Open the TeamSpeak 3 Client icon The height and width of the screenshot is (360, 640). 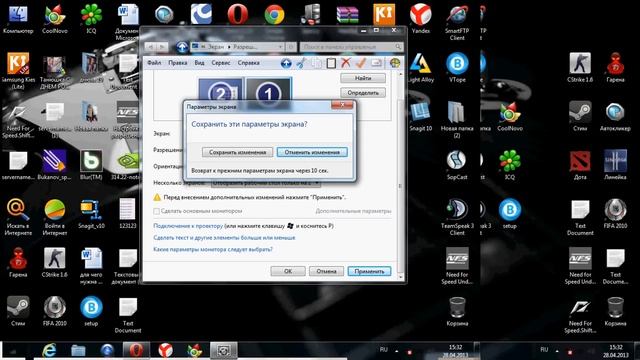(457, 217)
